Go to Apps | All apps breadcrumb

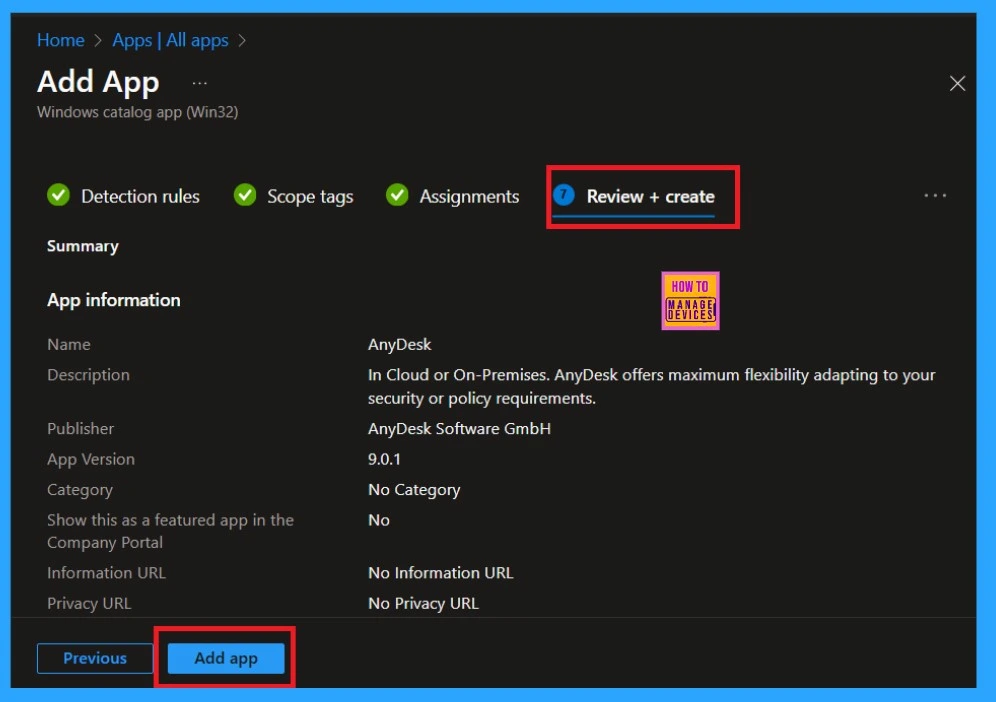click(170, 40)
